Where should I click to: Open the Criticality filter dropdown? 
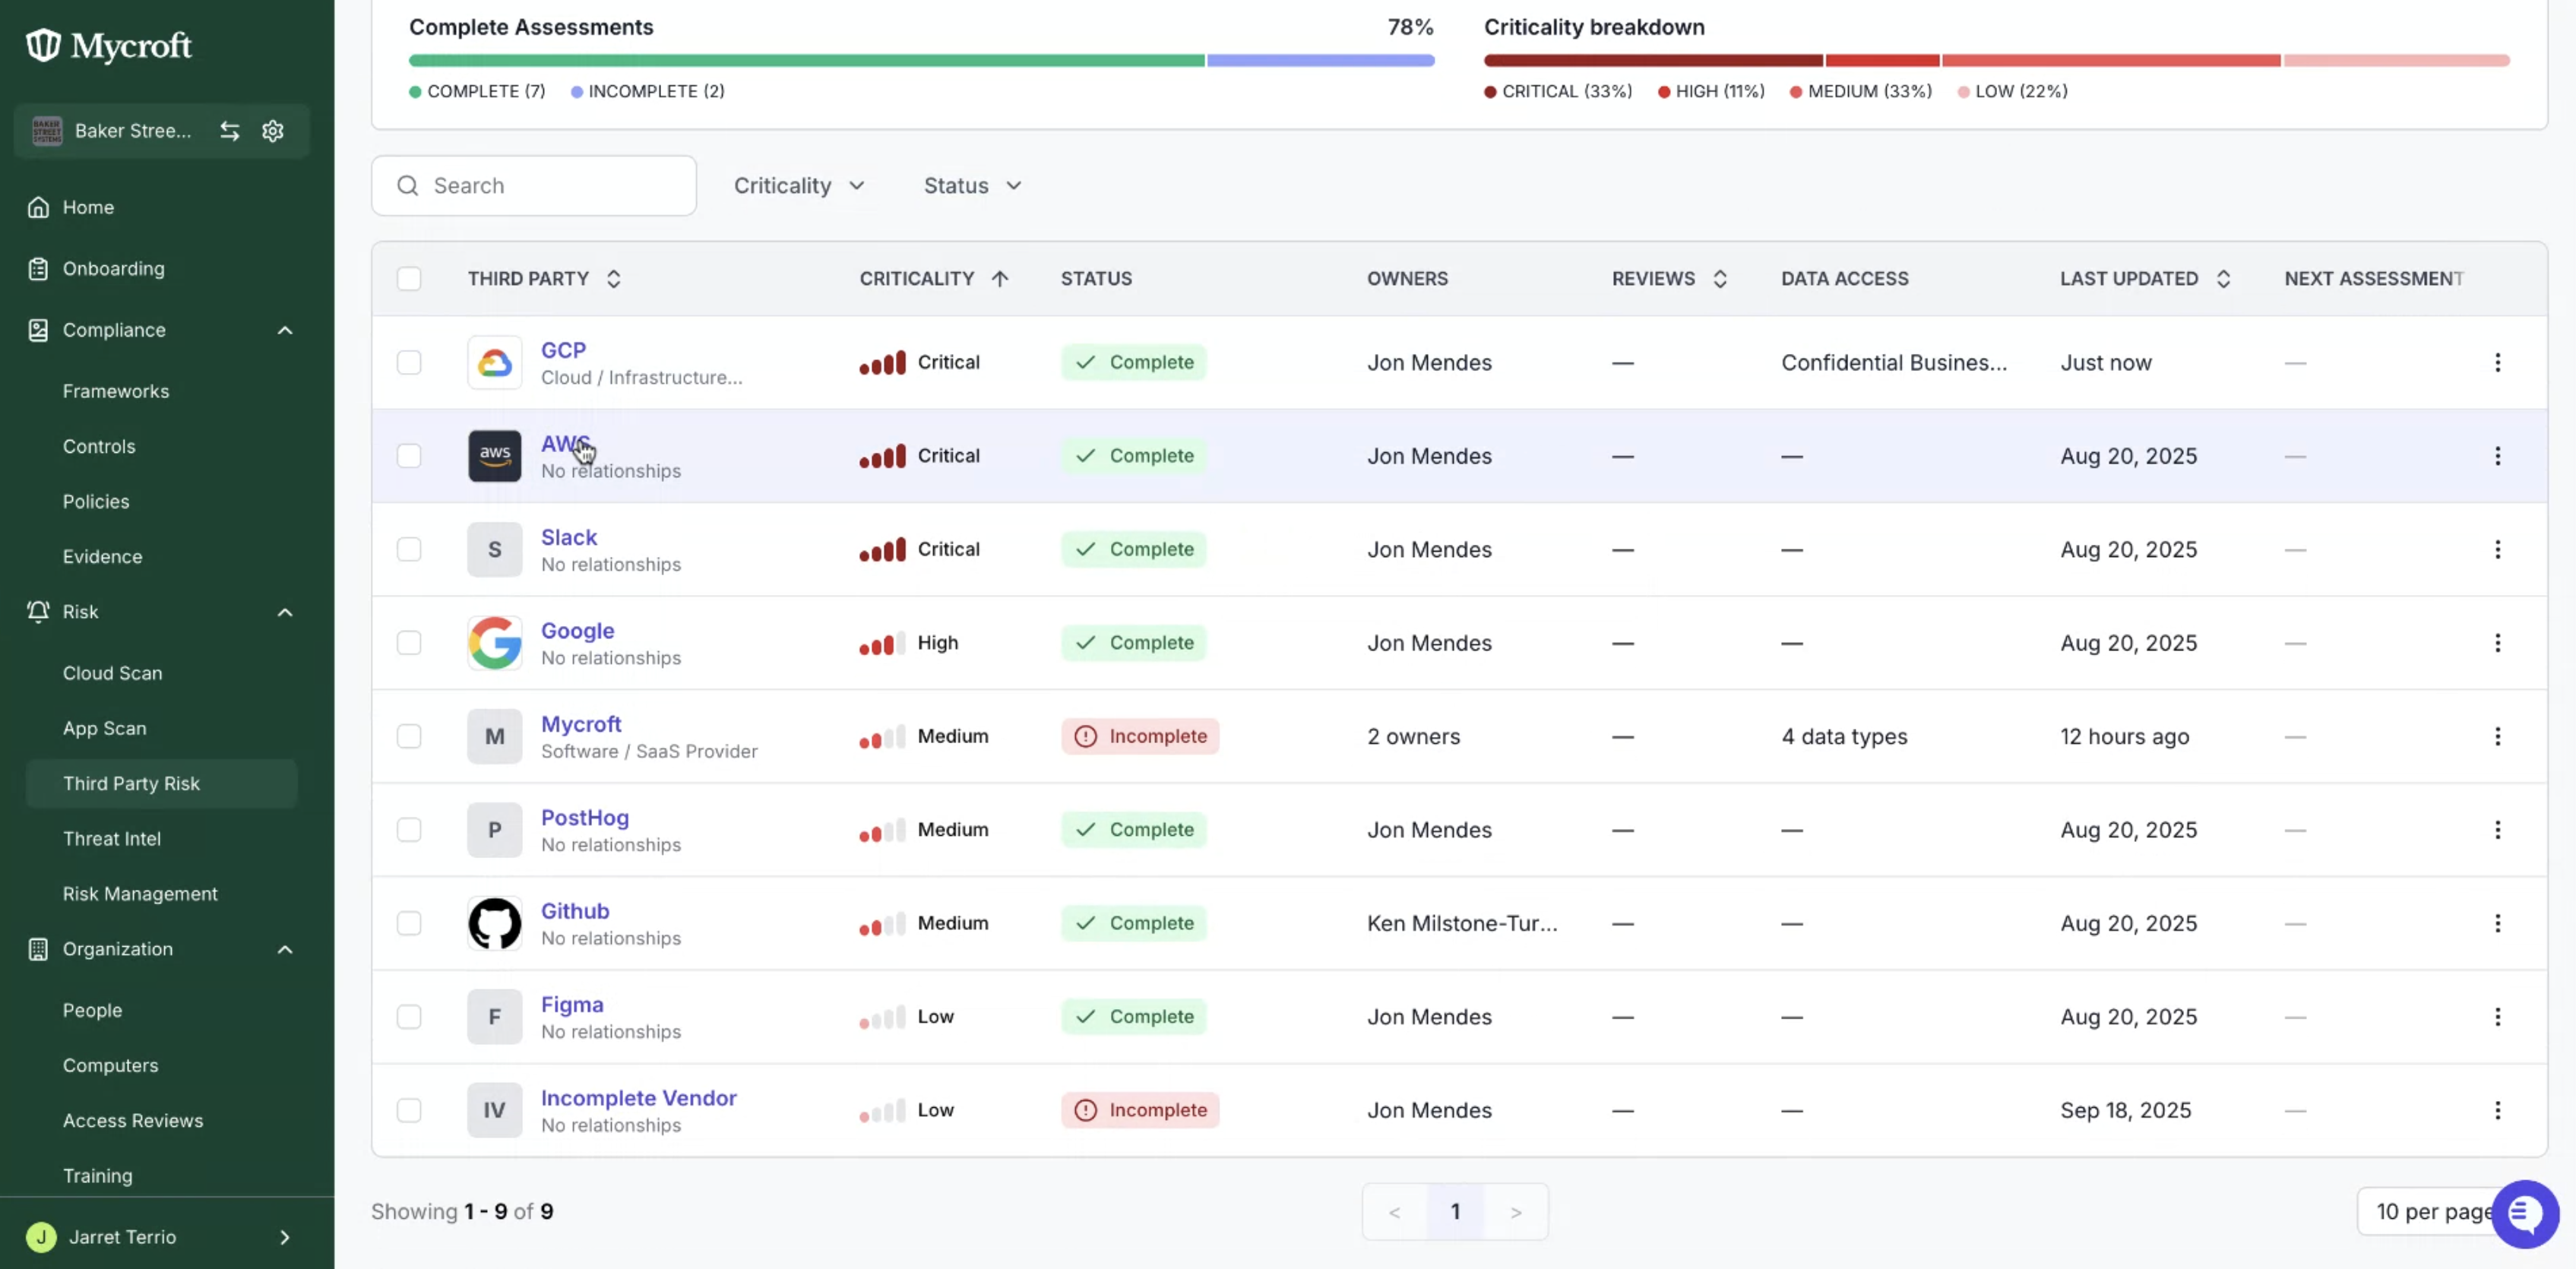tap(799, 186)
